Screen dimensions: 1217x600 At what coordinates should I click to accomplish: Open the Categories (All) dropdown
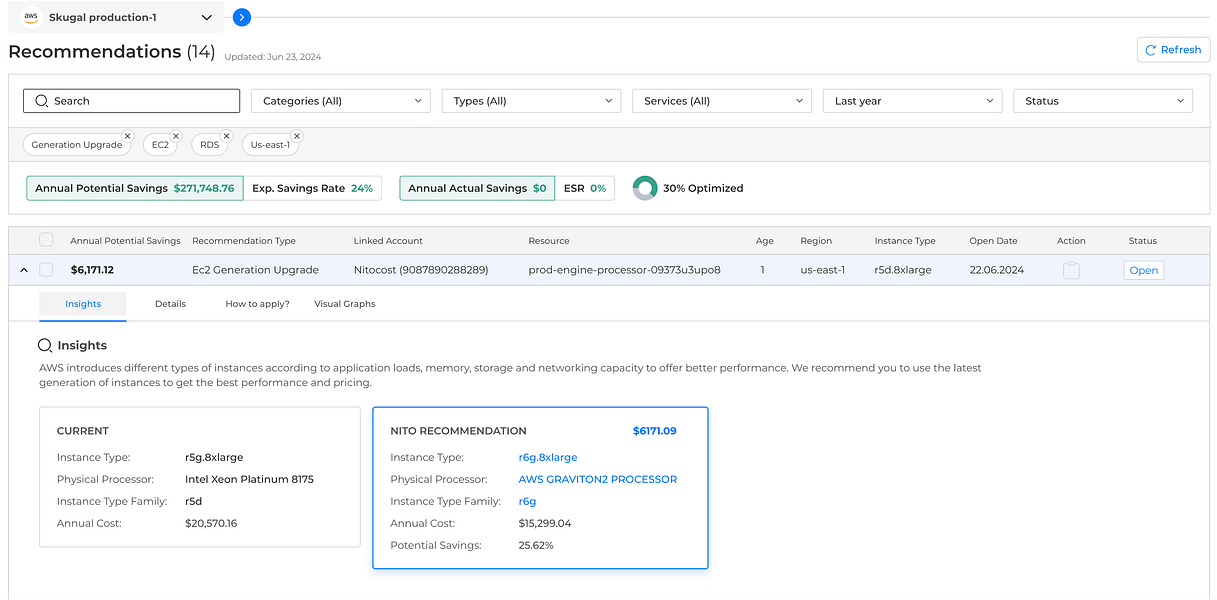(x=340, y=101)
